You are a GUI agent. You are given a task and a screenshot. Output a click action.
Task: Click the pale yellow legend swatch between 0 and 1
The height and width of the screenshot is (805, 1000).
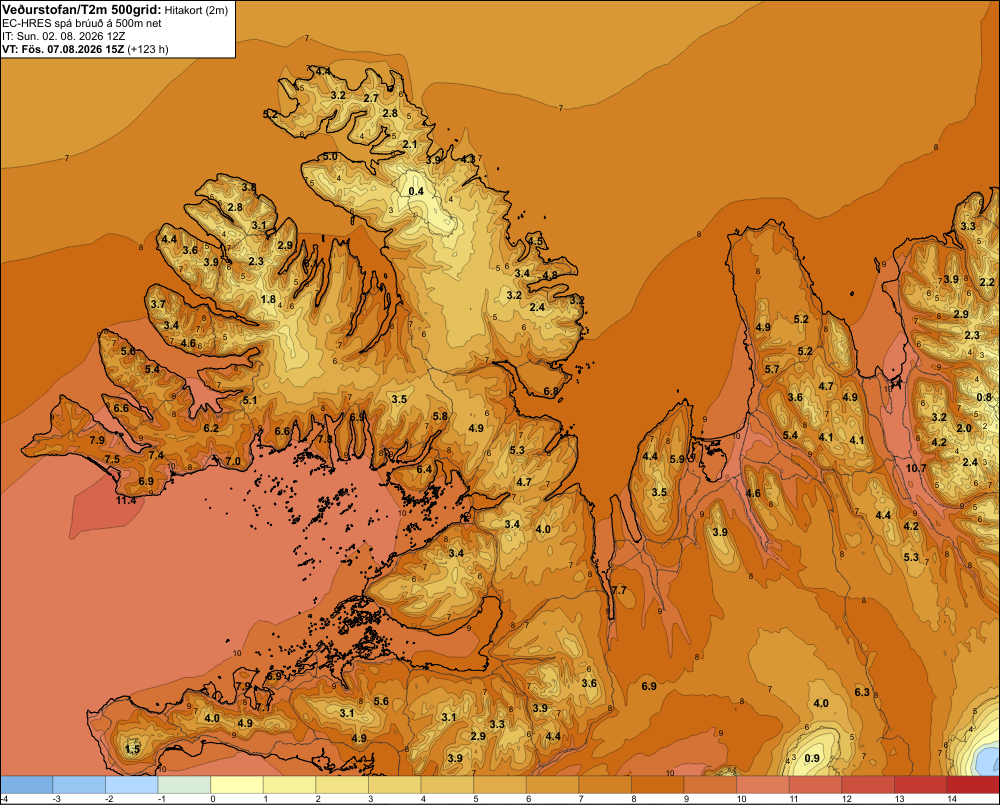pyautogui.click(x=237, y=785)
